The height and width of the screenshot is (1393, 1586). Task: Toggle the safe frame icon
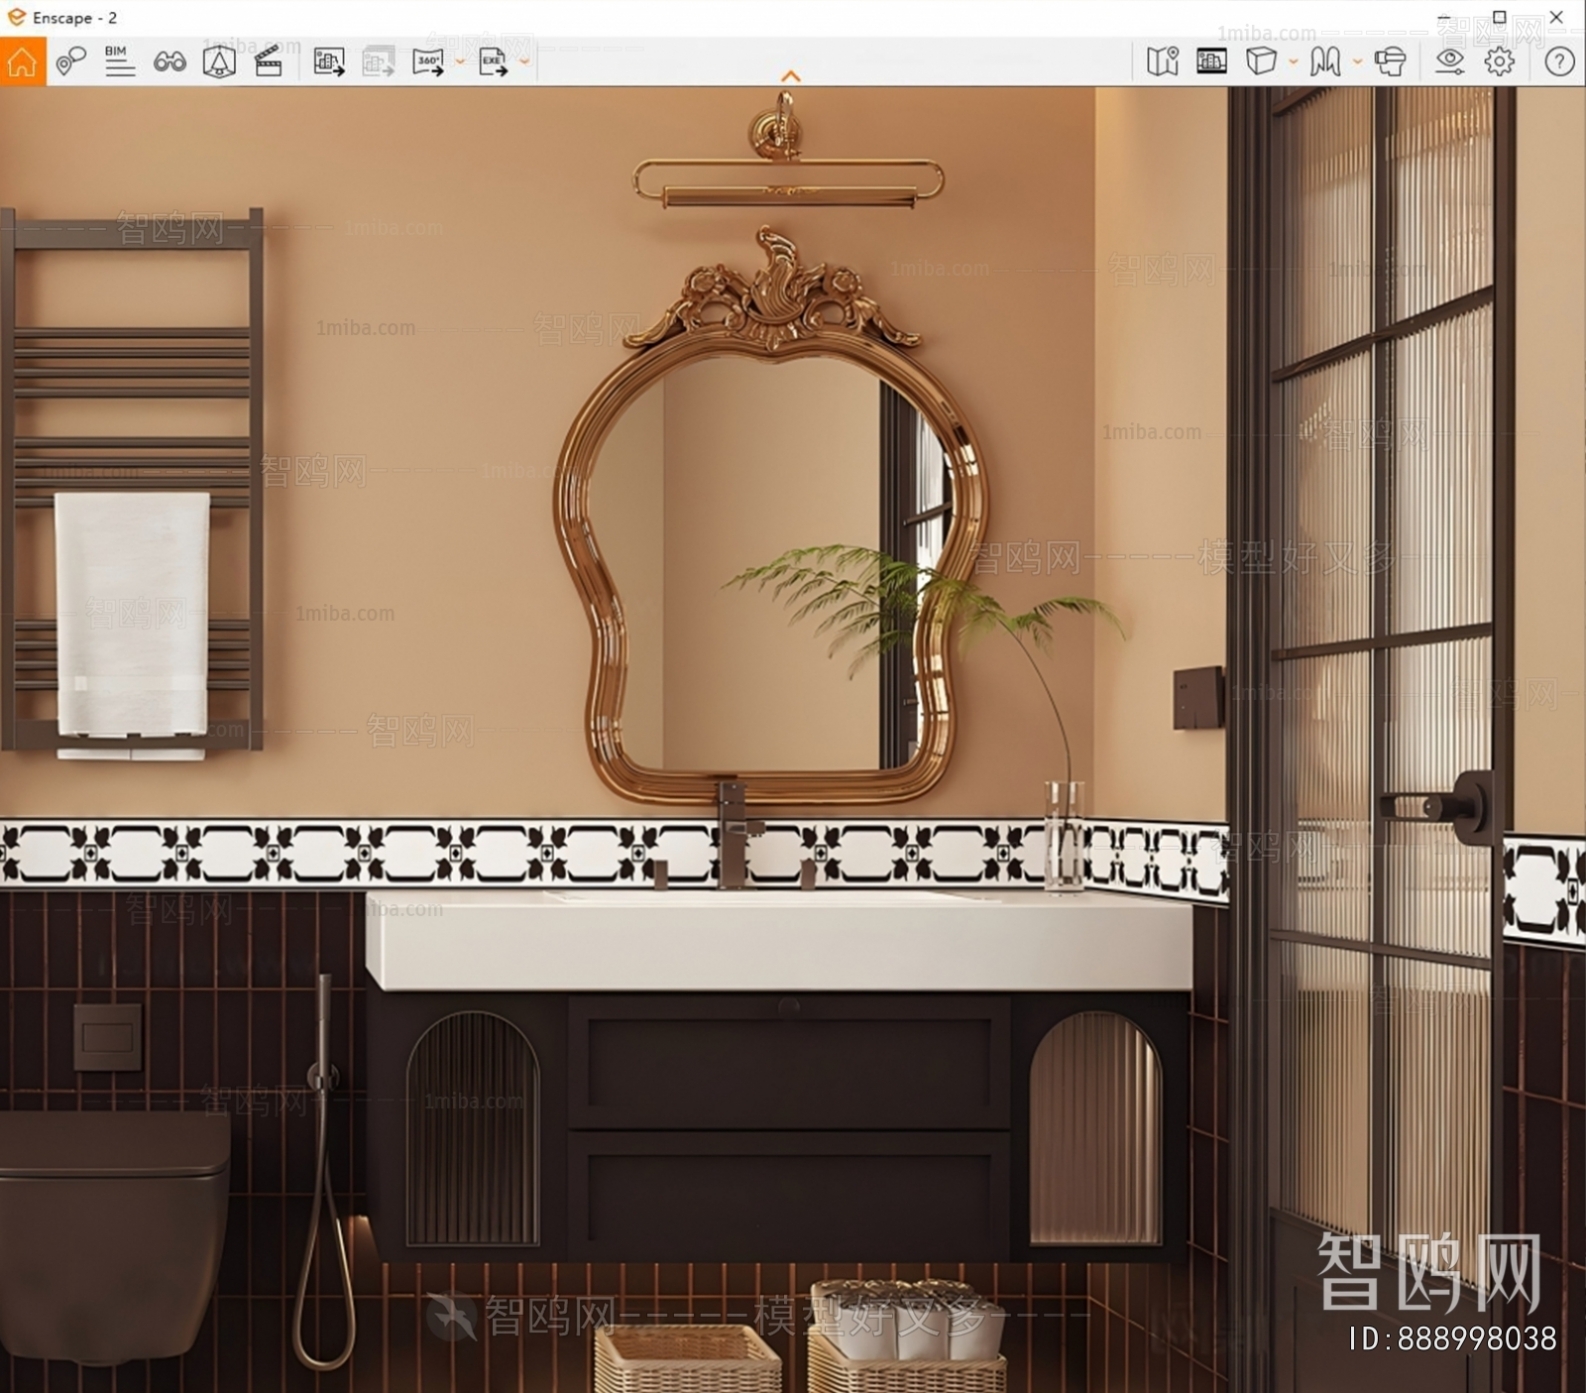click(x=219, y=62)
